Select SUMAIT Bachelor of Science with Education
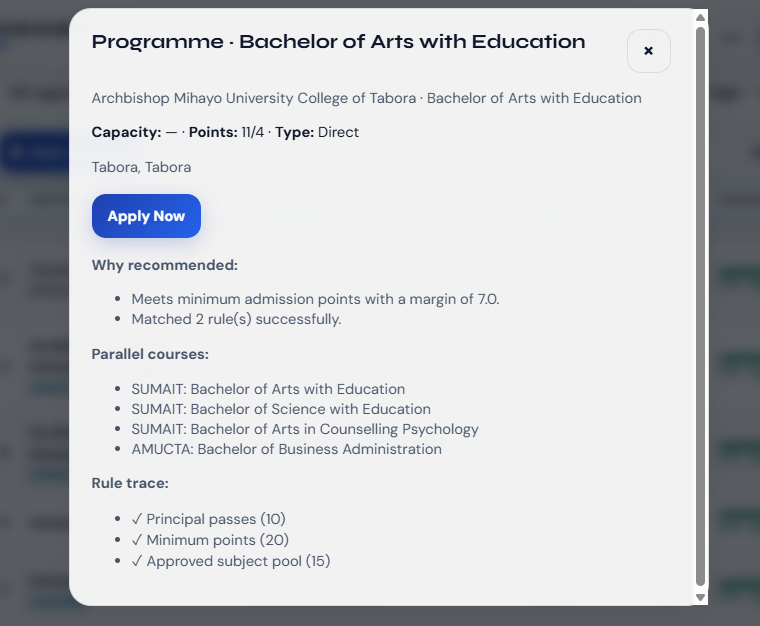This screenshot has height=626, width=760. click(281, 409)
